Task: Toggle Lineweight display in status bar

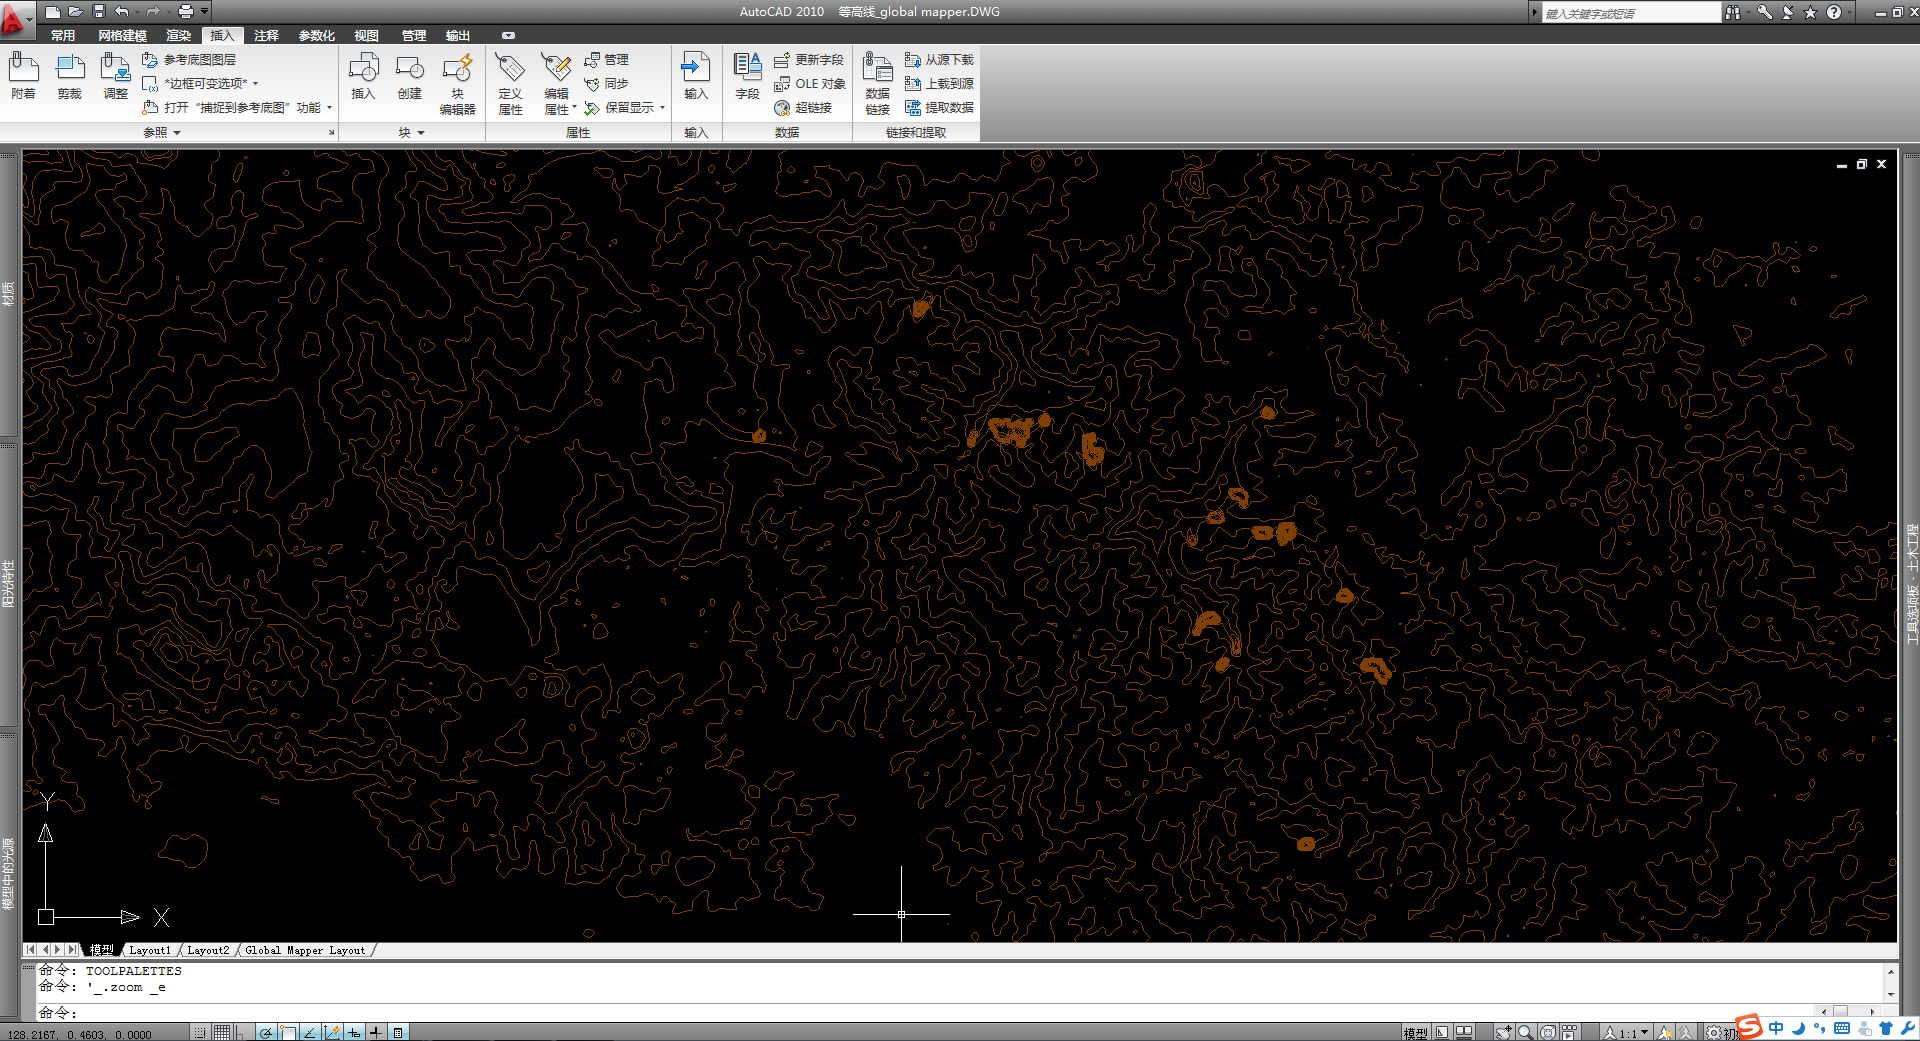Action: coord(376,1032)
